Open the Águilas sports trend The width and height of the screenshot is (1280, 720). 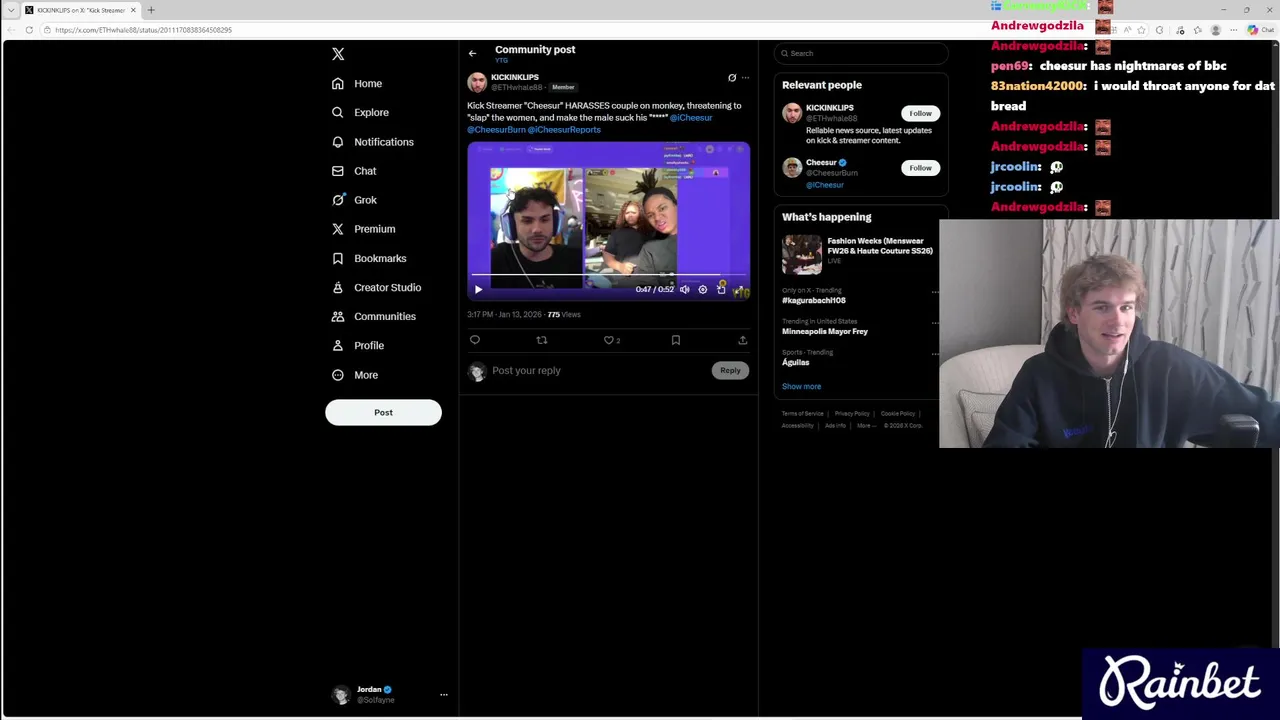click(796, 363)
